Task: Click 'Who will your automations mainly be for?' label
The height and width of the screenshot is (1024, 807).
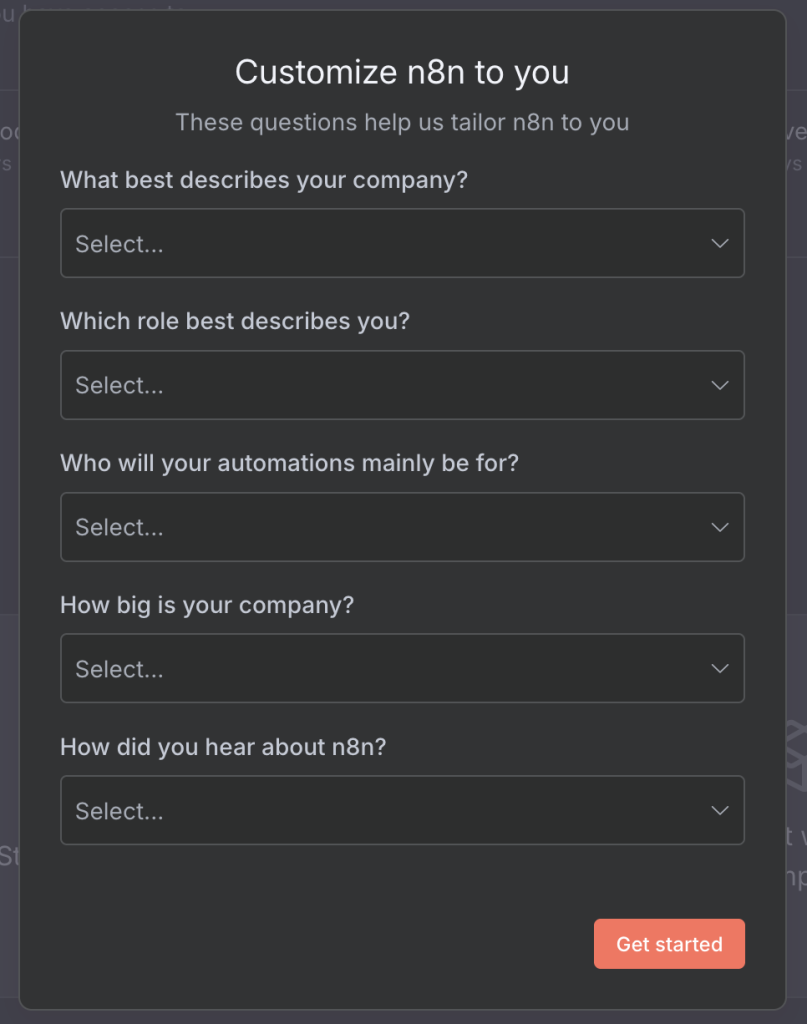Action: (289, 464)
